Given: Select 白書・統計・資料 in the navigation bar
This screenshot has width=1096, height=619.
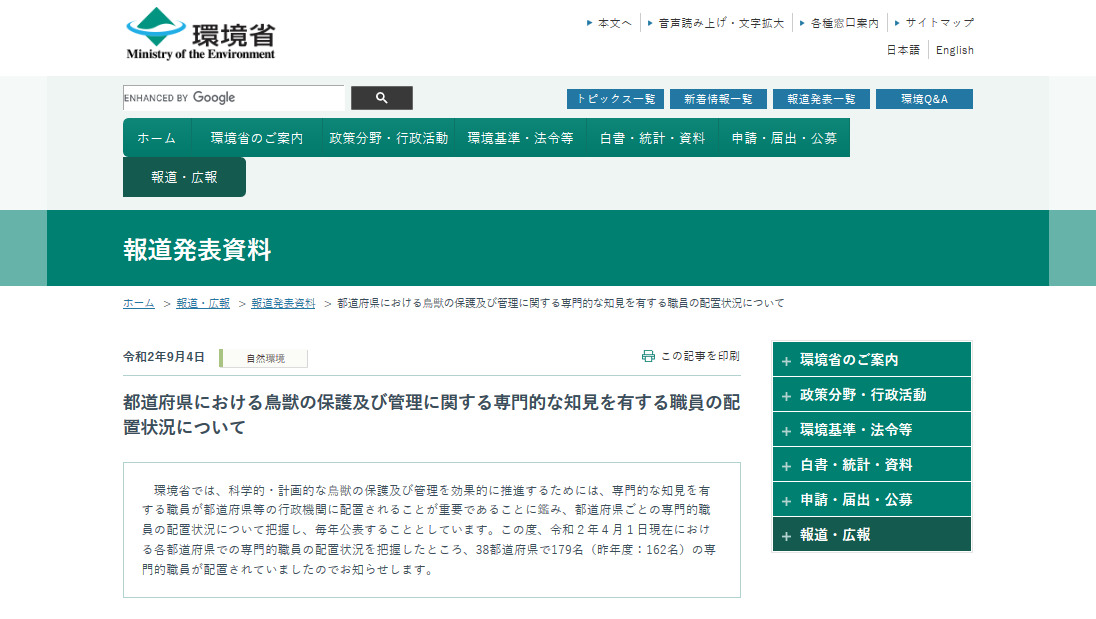Looking at the screenshot, I should 652,138.
